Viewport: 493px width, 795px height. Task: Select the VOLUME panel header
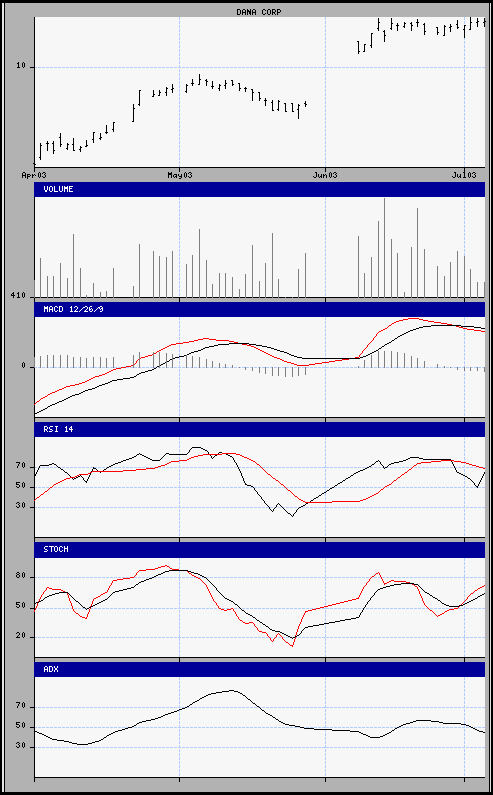click(260, 190)
